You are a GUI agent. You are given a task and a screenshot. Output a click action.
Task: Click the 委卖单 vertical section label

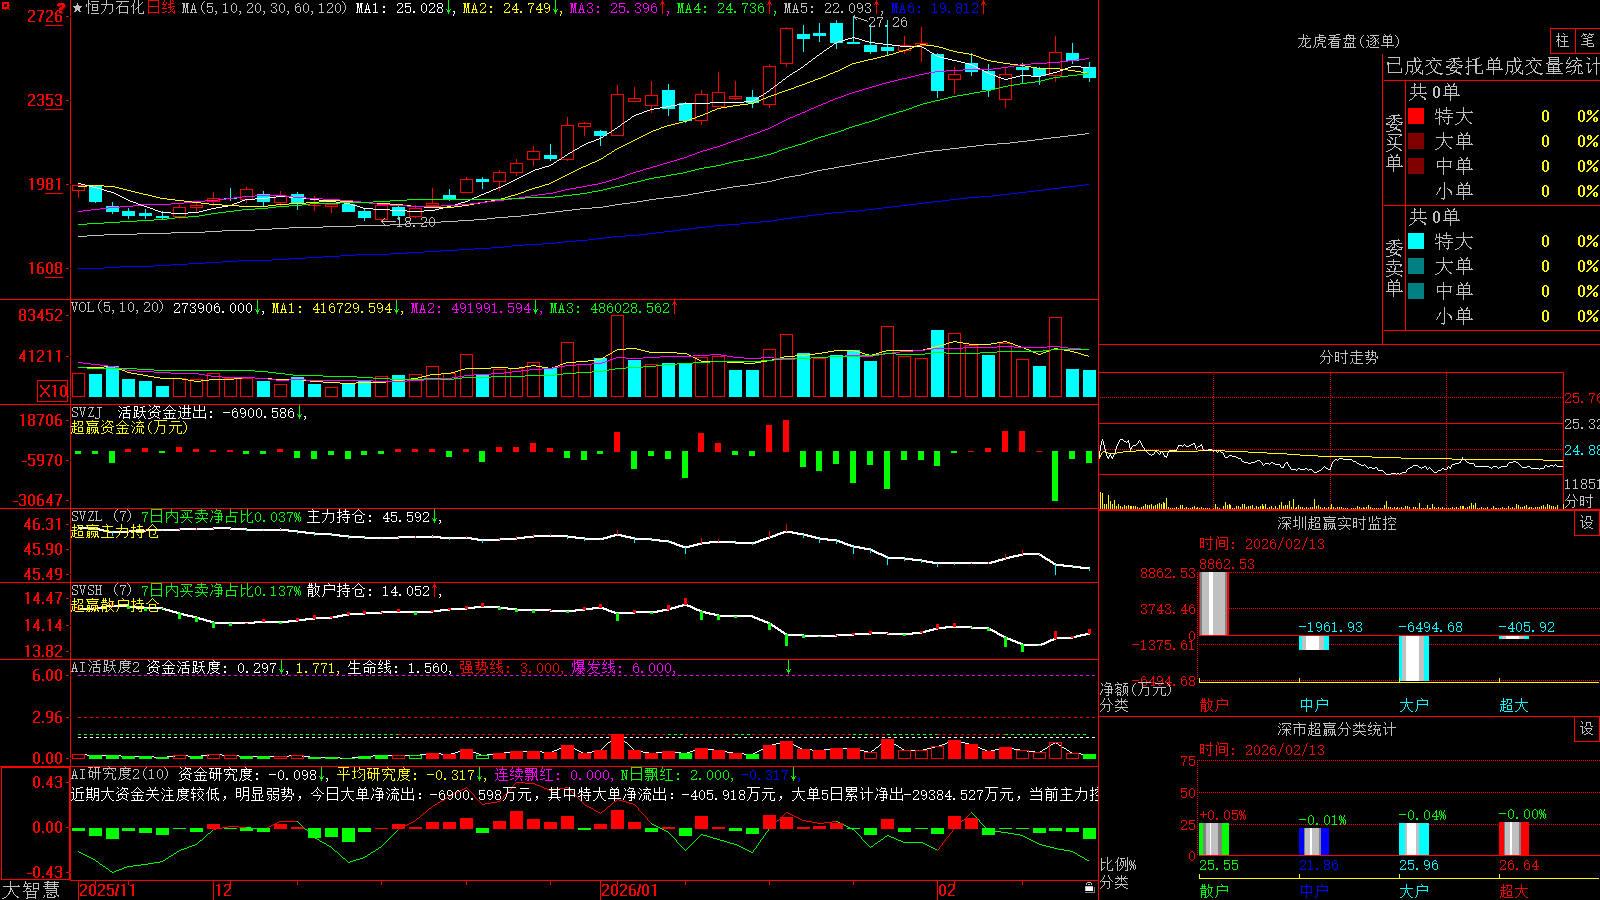tap(1394, 268)
